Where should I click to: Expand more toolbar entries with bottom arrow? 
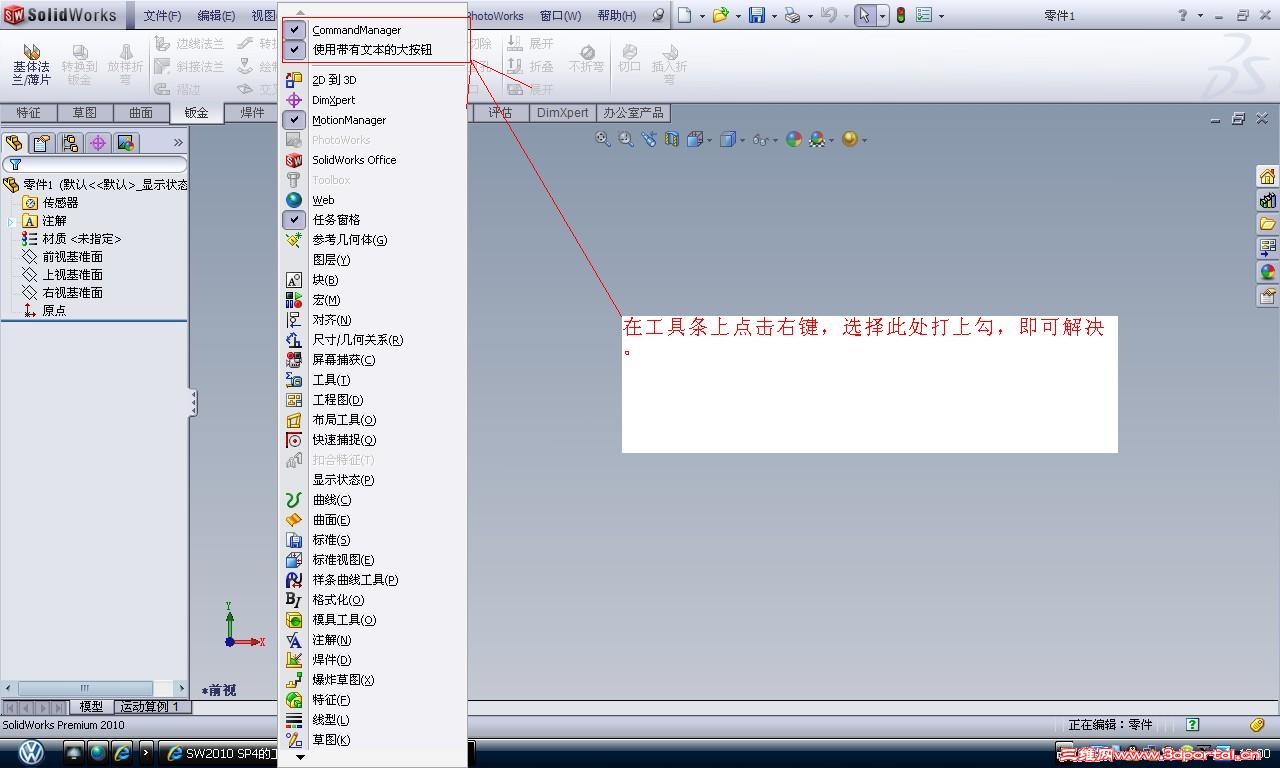click(300, 758)
